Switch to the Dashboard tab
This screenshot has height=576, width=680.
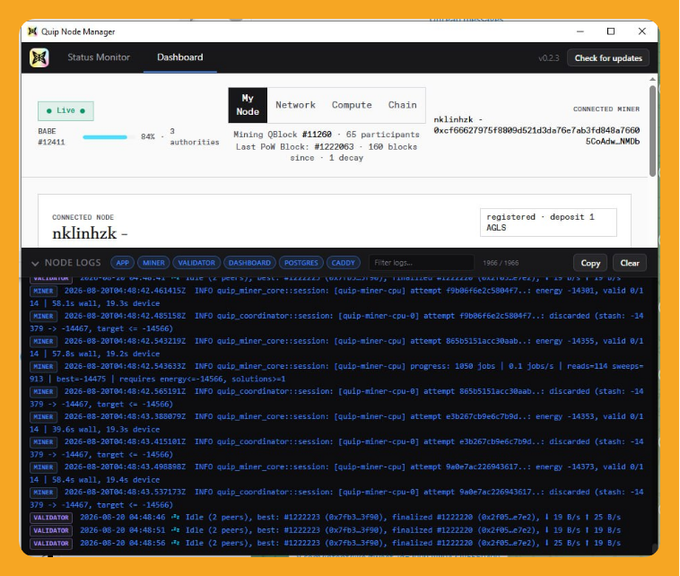(180, 57)
